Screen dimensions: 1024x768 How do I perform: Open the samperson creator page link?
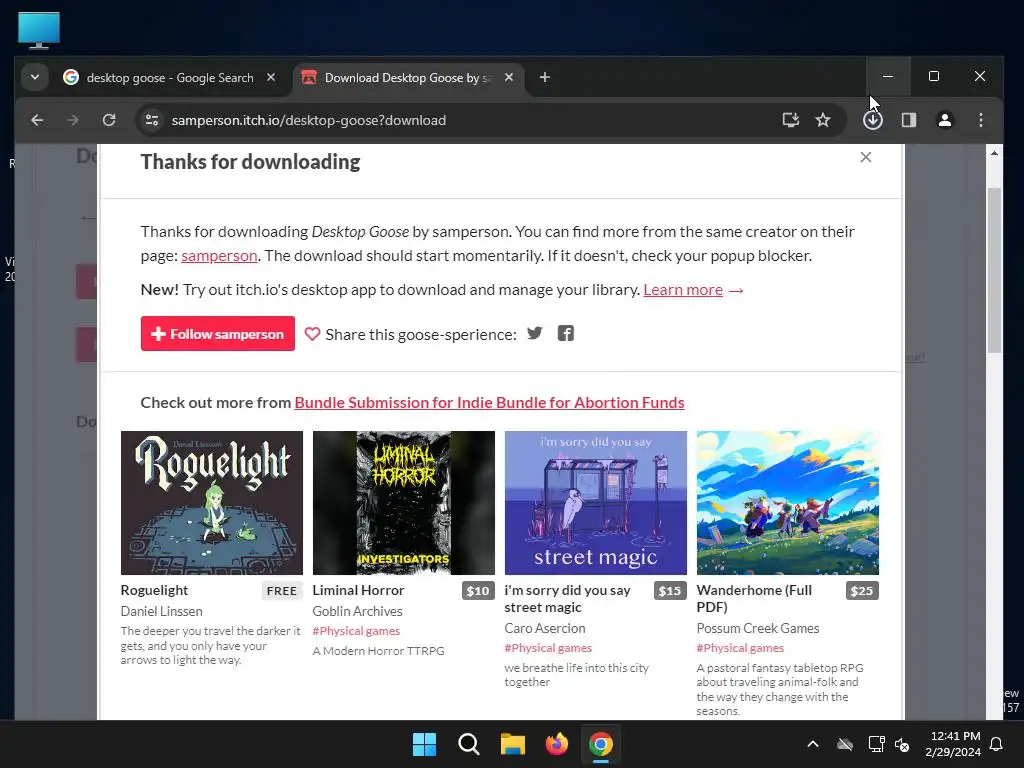pyautogui.click(x=219, y=255)
